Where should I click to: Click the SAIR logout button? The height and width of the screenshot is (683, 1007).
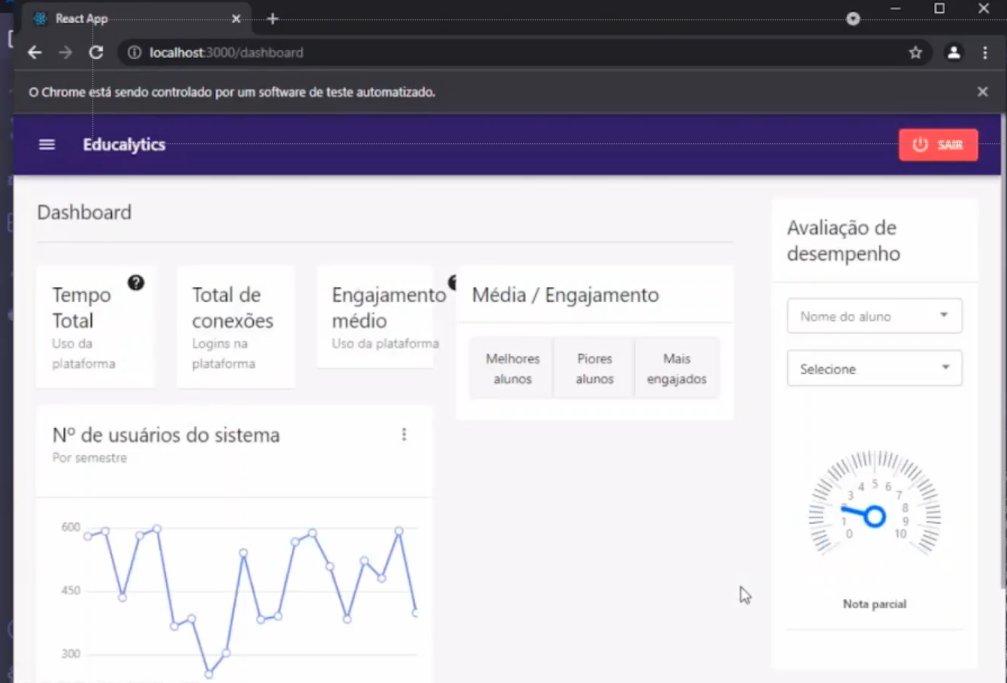pos(938,145)
